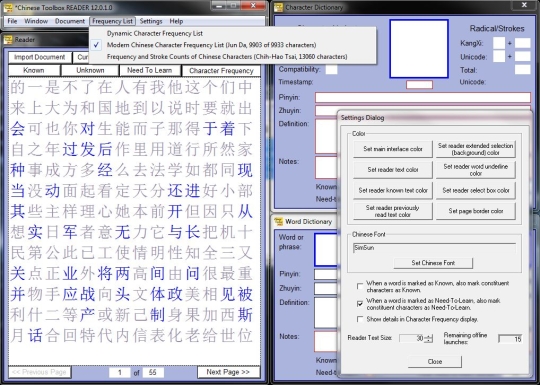Minimize the Chinese Toolbox READER window

[220, 5]
